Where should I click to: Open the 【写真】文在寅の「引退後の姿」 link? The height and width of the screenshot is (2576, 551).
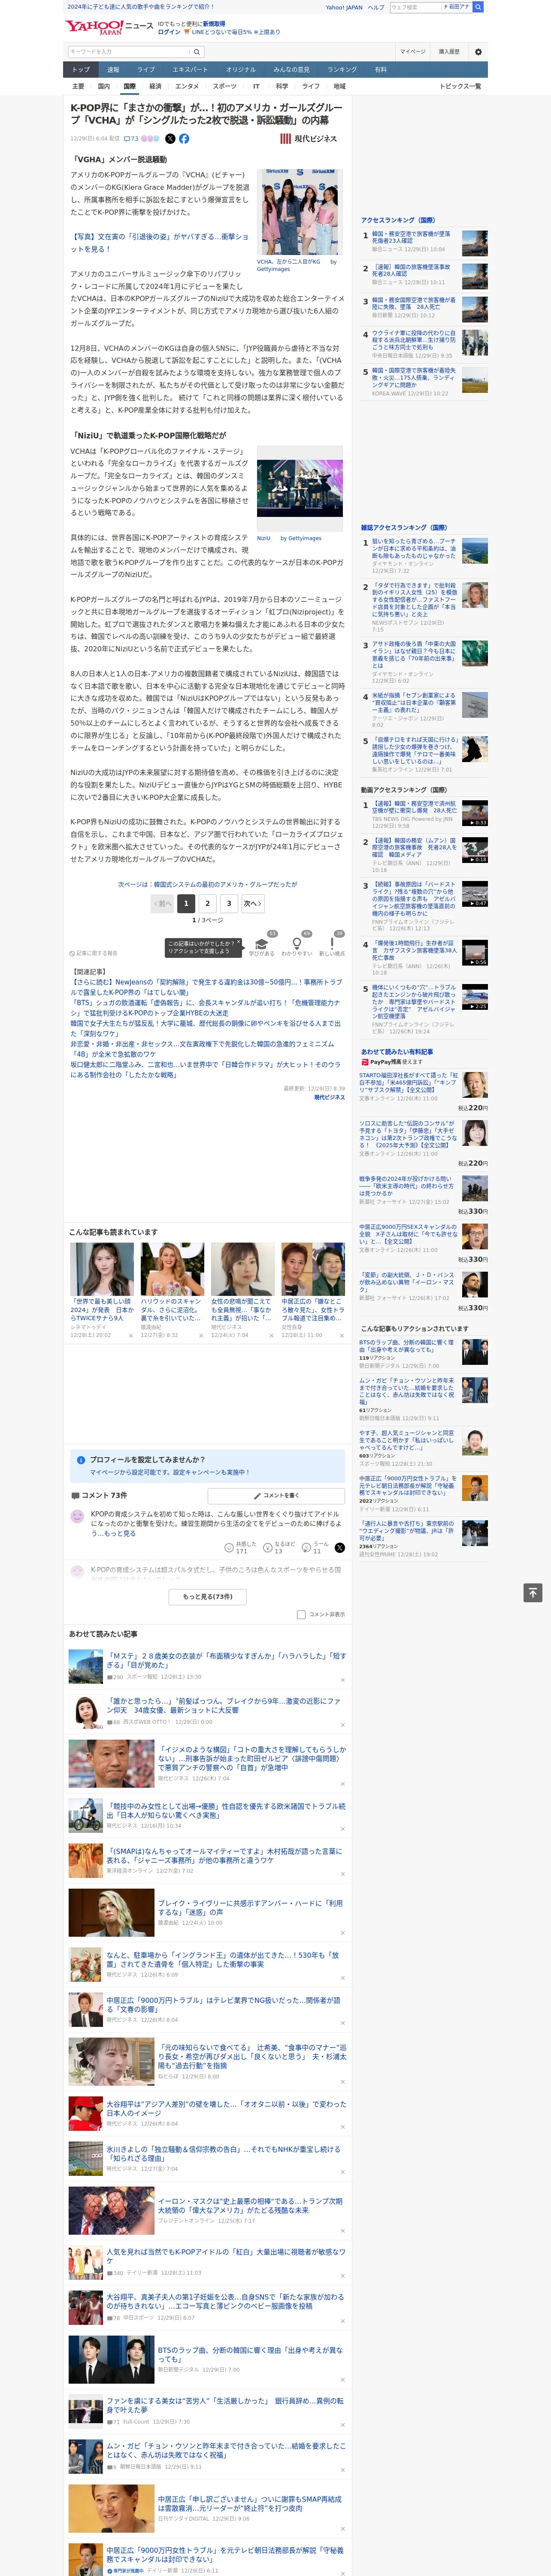pyautogui.click(x=159, y=243)
